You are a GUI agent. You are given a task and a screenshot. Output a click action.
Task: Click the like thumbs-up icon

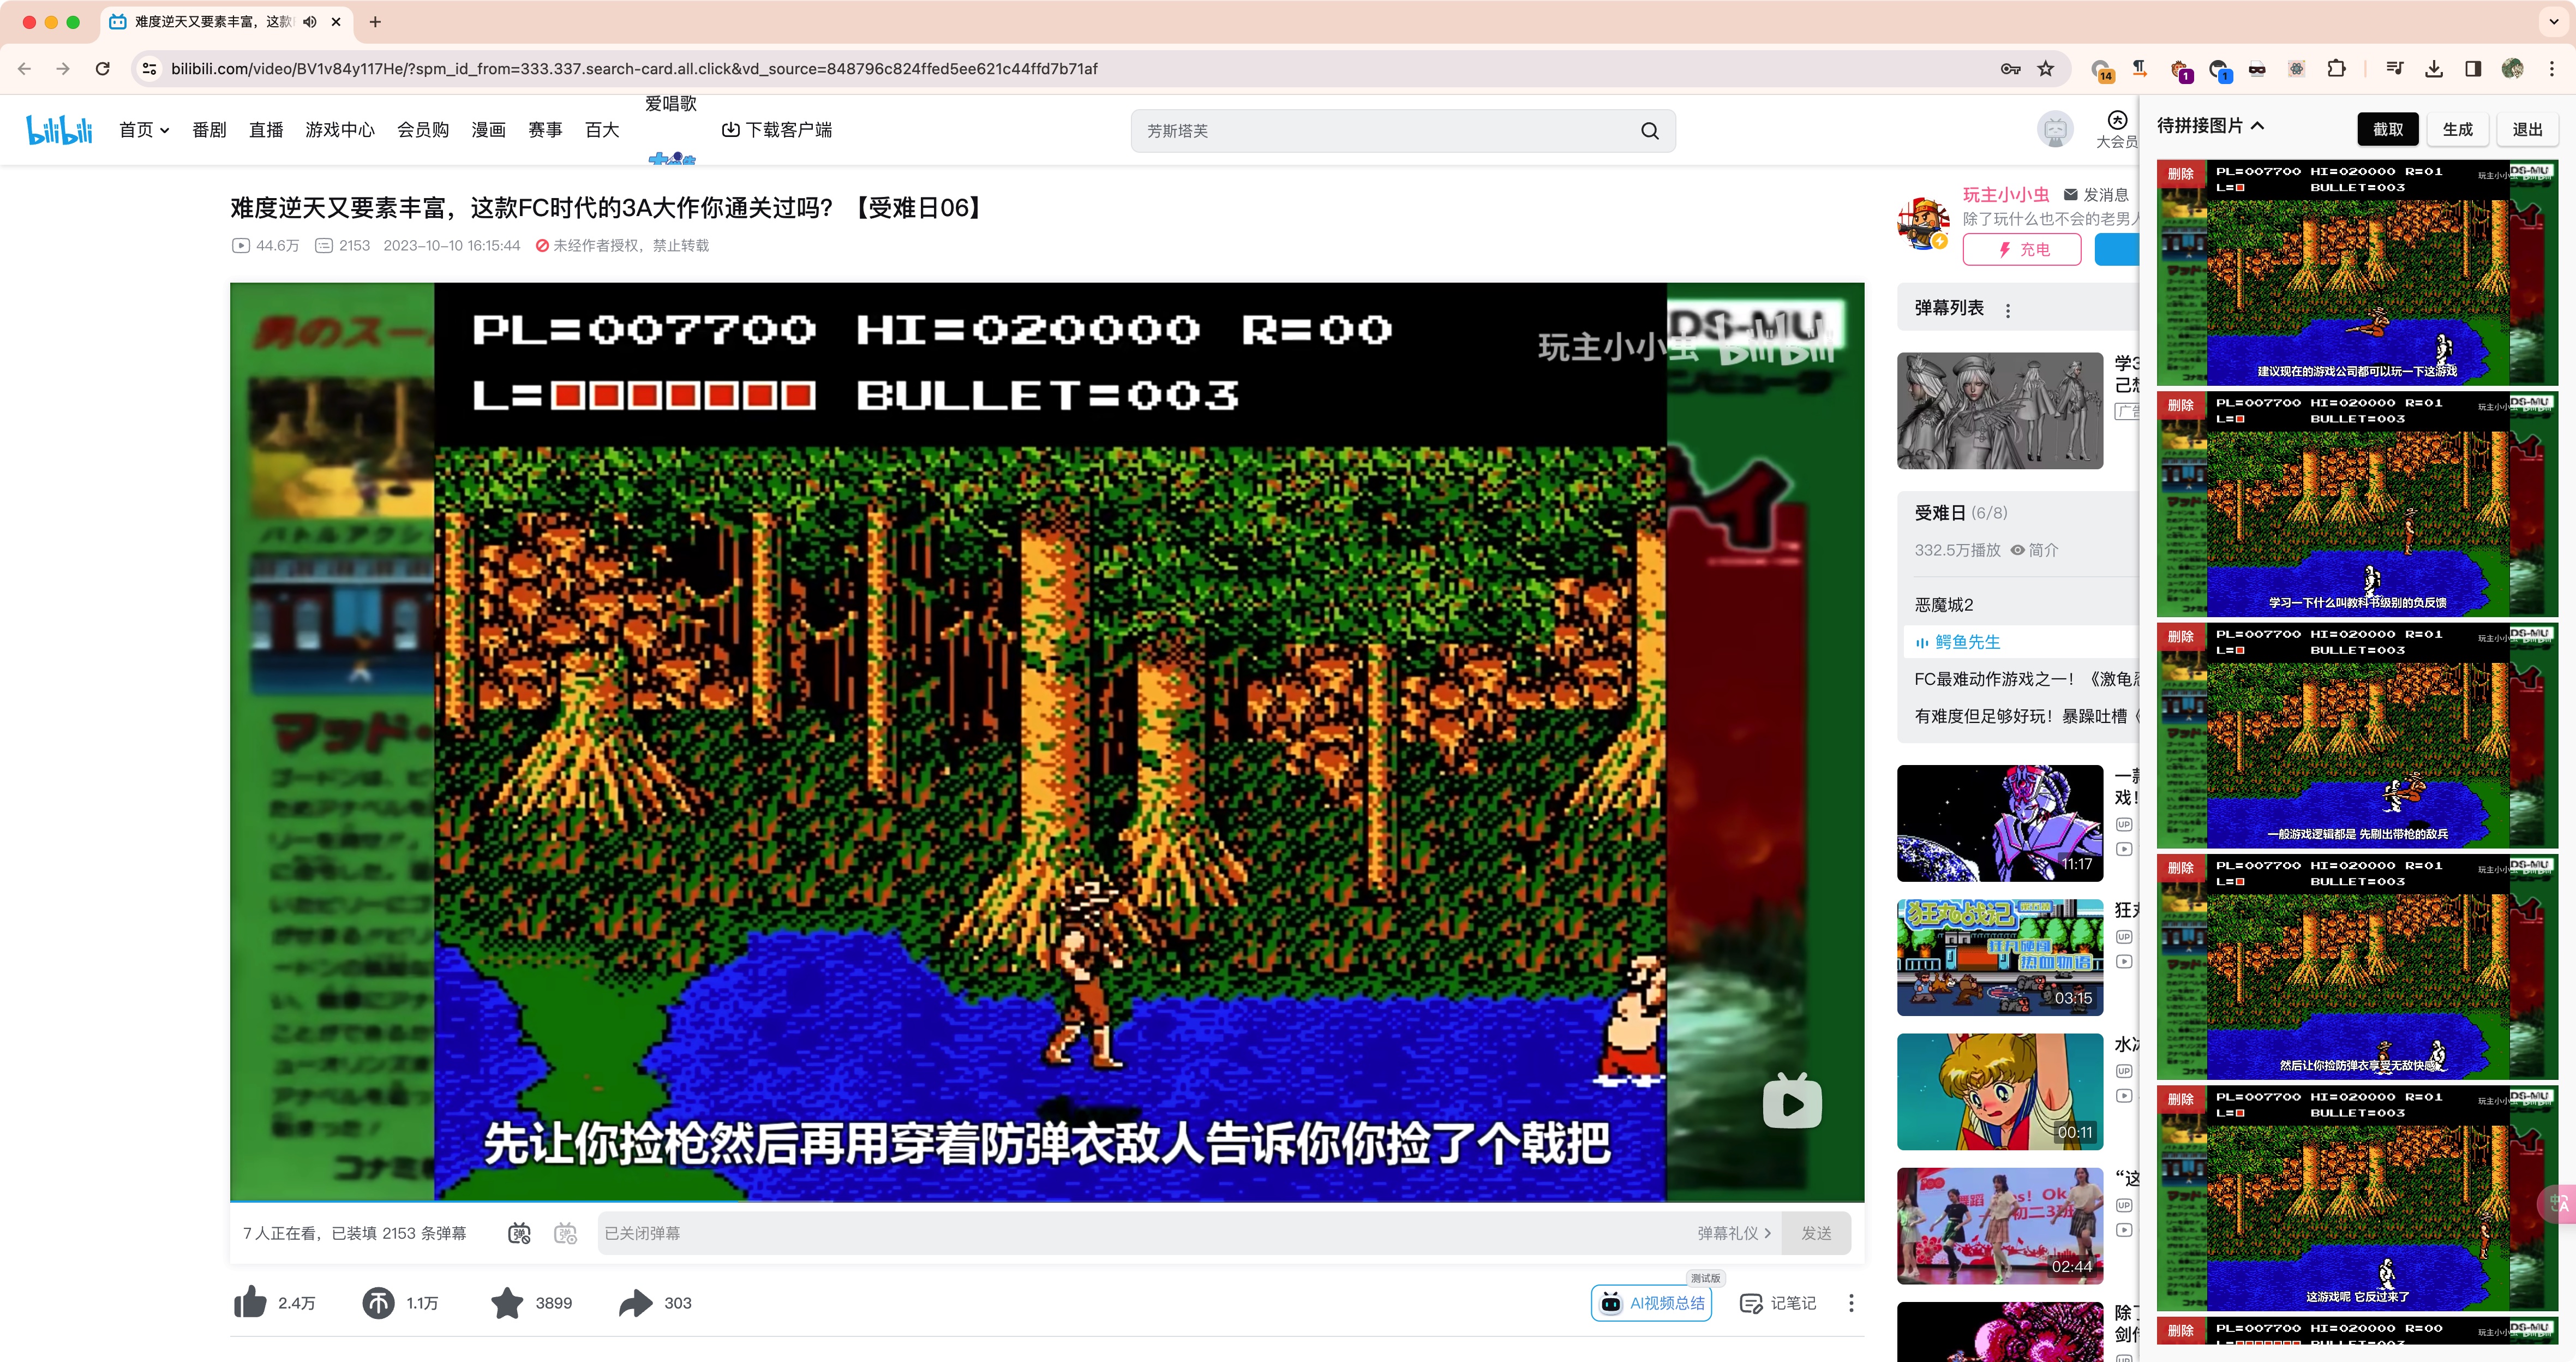(x=250, y=1302)
